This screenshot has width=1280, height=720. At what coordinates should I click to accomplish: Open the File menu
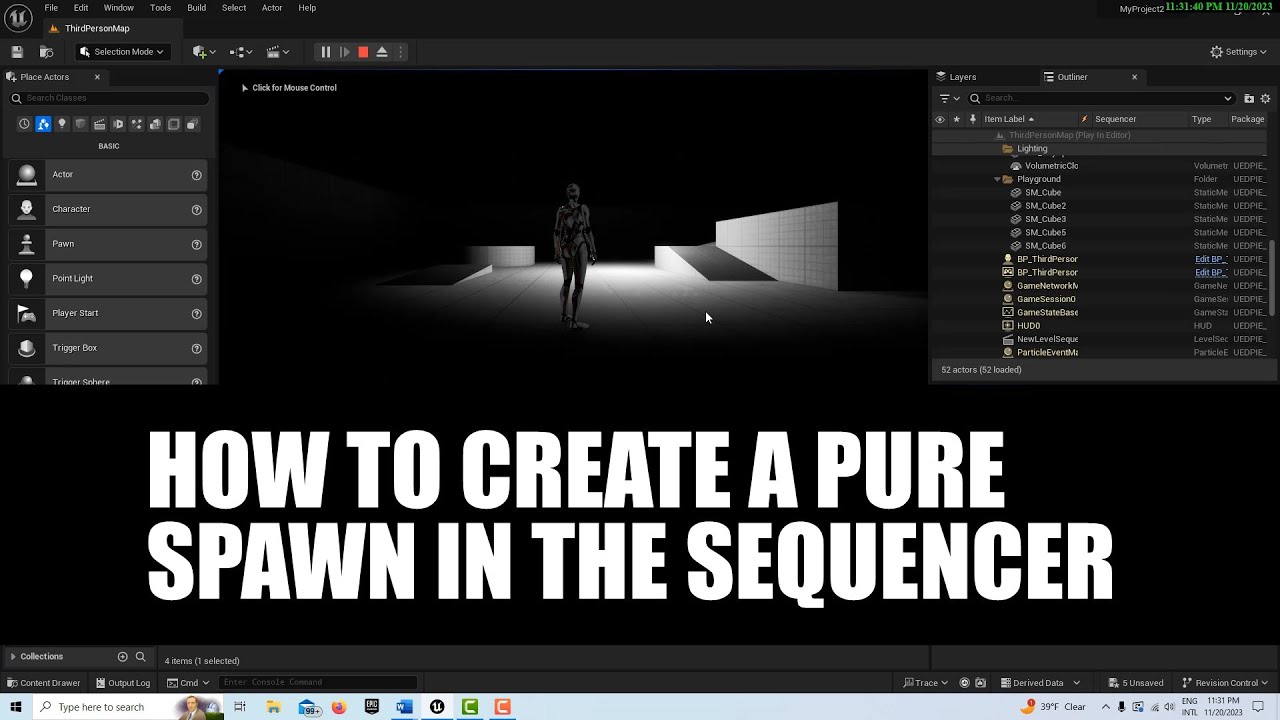click(x=51, y=8)
